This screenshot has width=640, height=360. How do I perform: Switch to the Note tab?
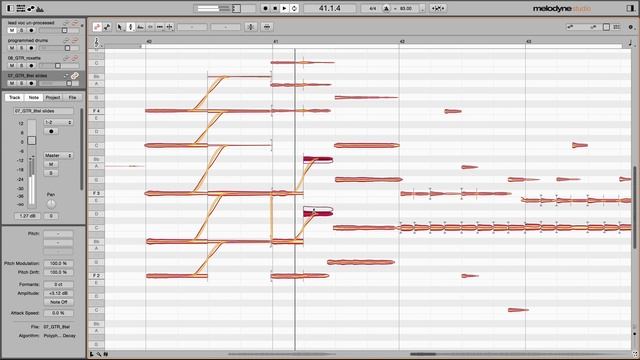[34, 97]
